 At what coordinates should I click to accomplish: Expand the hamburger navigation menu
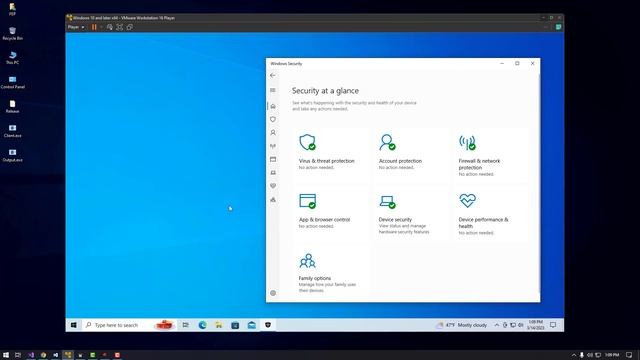[x=273, y=90]
